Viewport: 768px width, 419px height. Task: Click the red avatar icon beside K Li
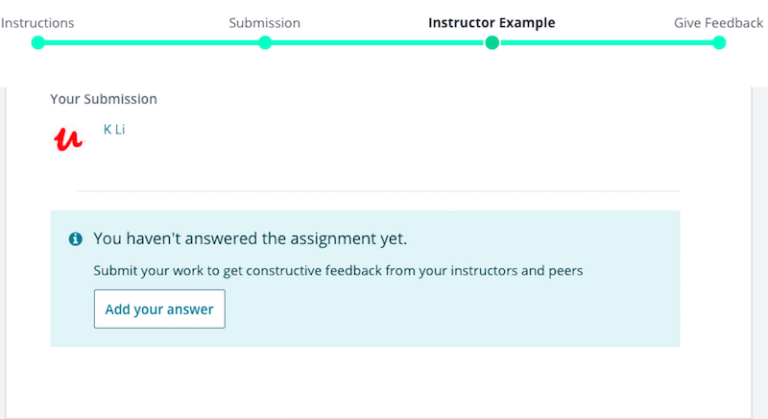(68, 138)
